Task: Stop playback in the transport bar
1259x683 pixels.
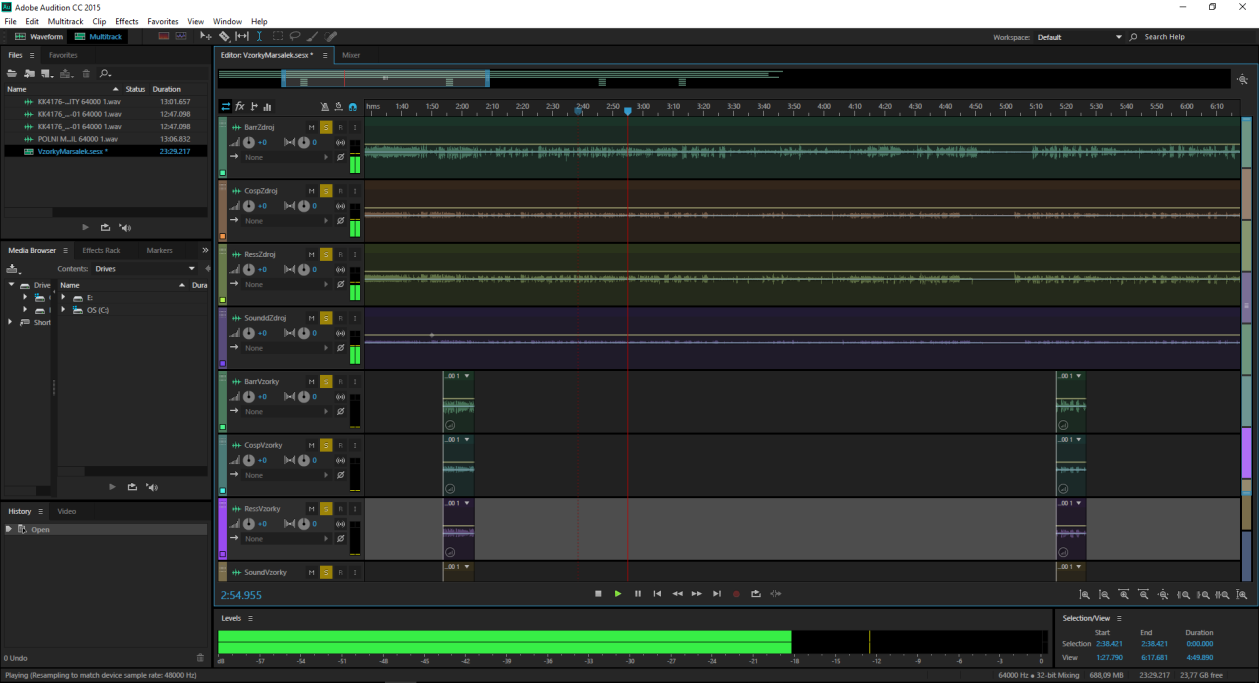Action: [598, 594]
